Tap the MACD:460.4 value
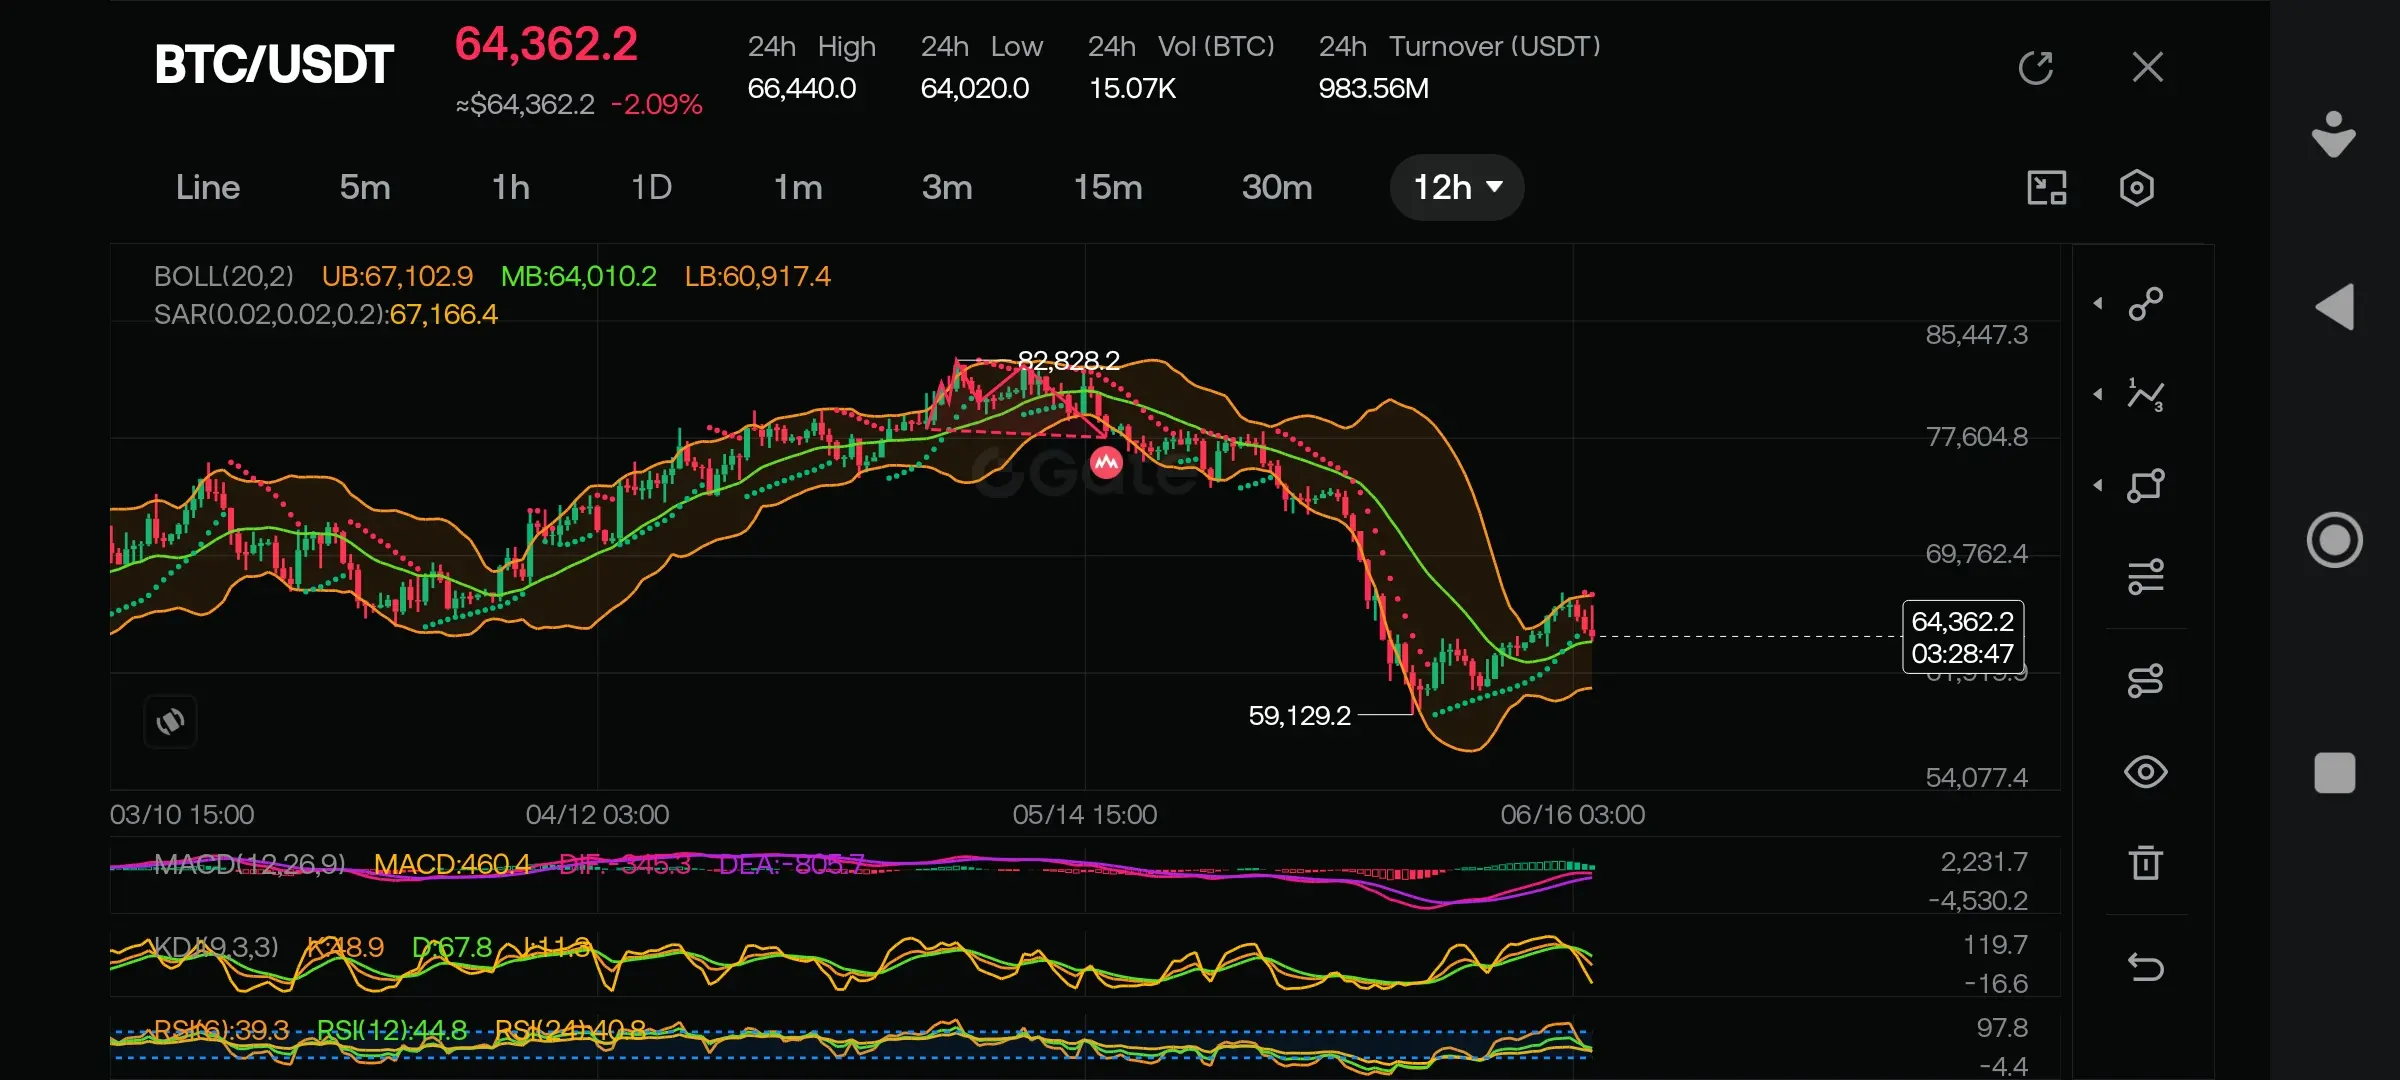Screen dimensions: 2400x1080 click(452, 865)
